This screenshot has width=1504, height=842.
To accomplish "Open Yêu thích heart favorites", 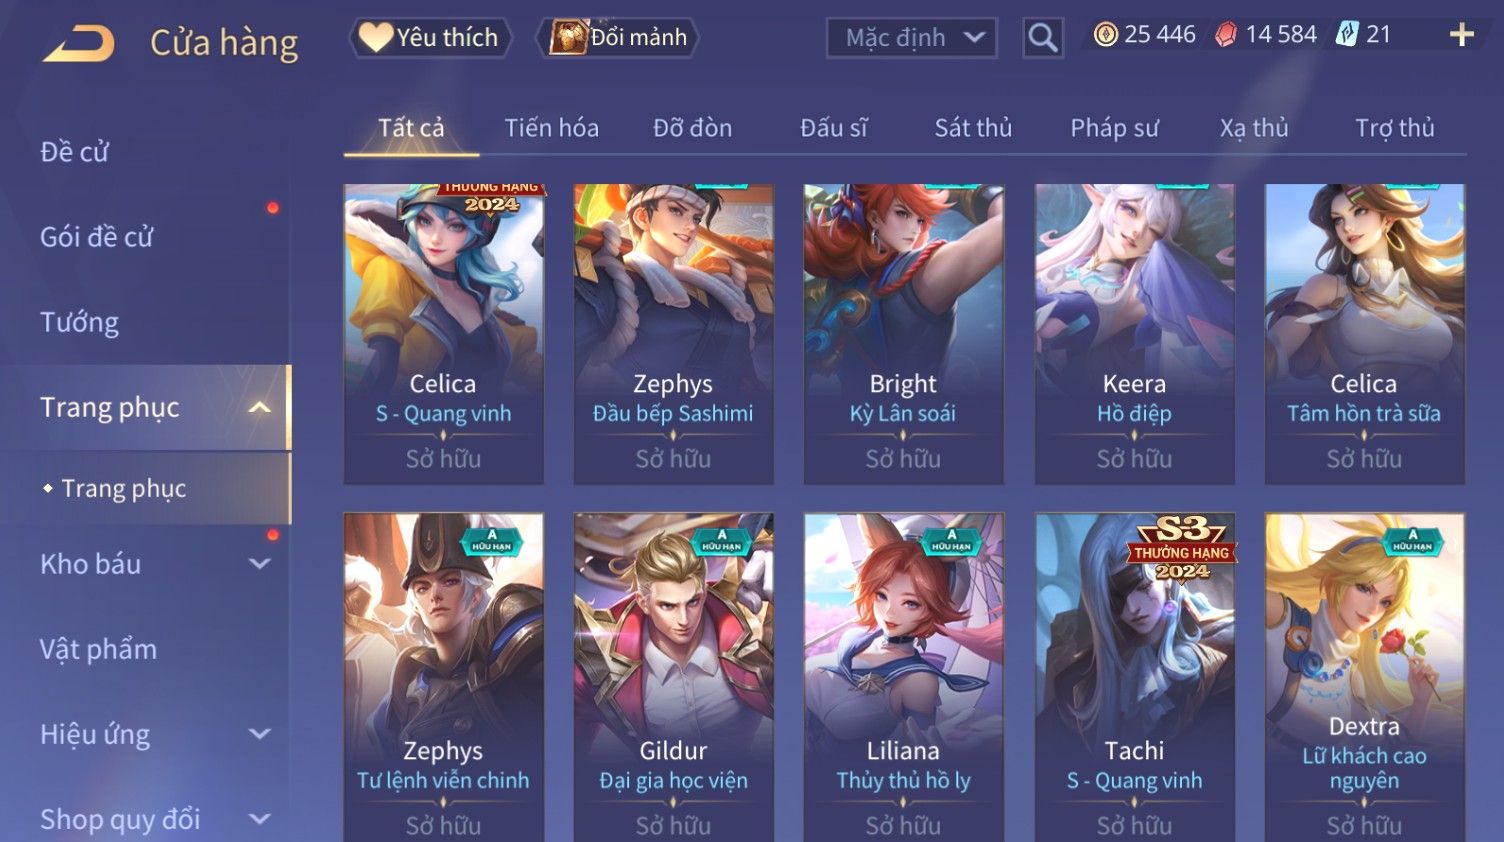I will (430, 38).
